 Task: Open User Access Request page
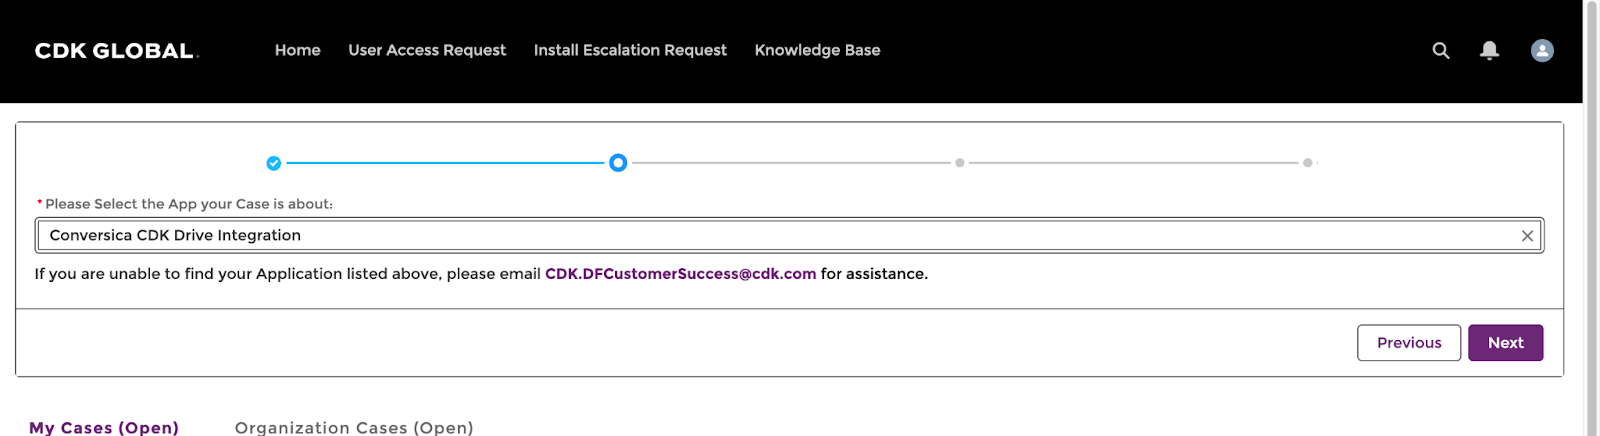427,50
